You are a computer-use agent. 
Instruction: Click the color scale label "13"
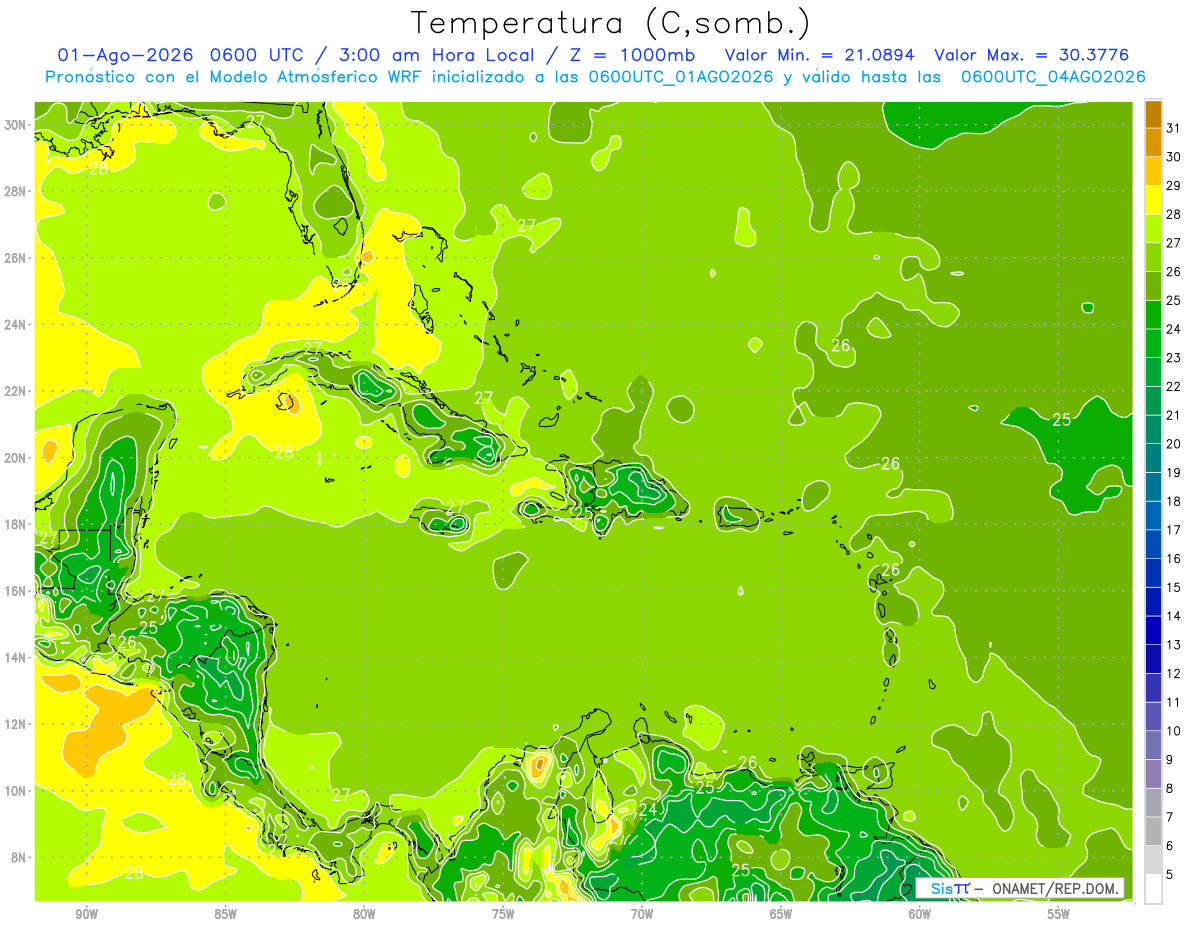click(x=1174, y=645)
